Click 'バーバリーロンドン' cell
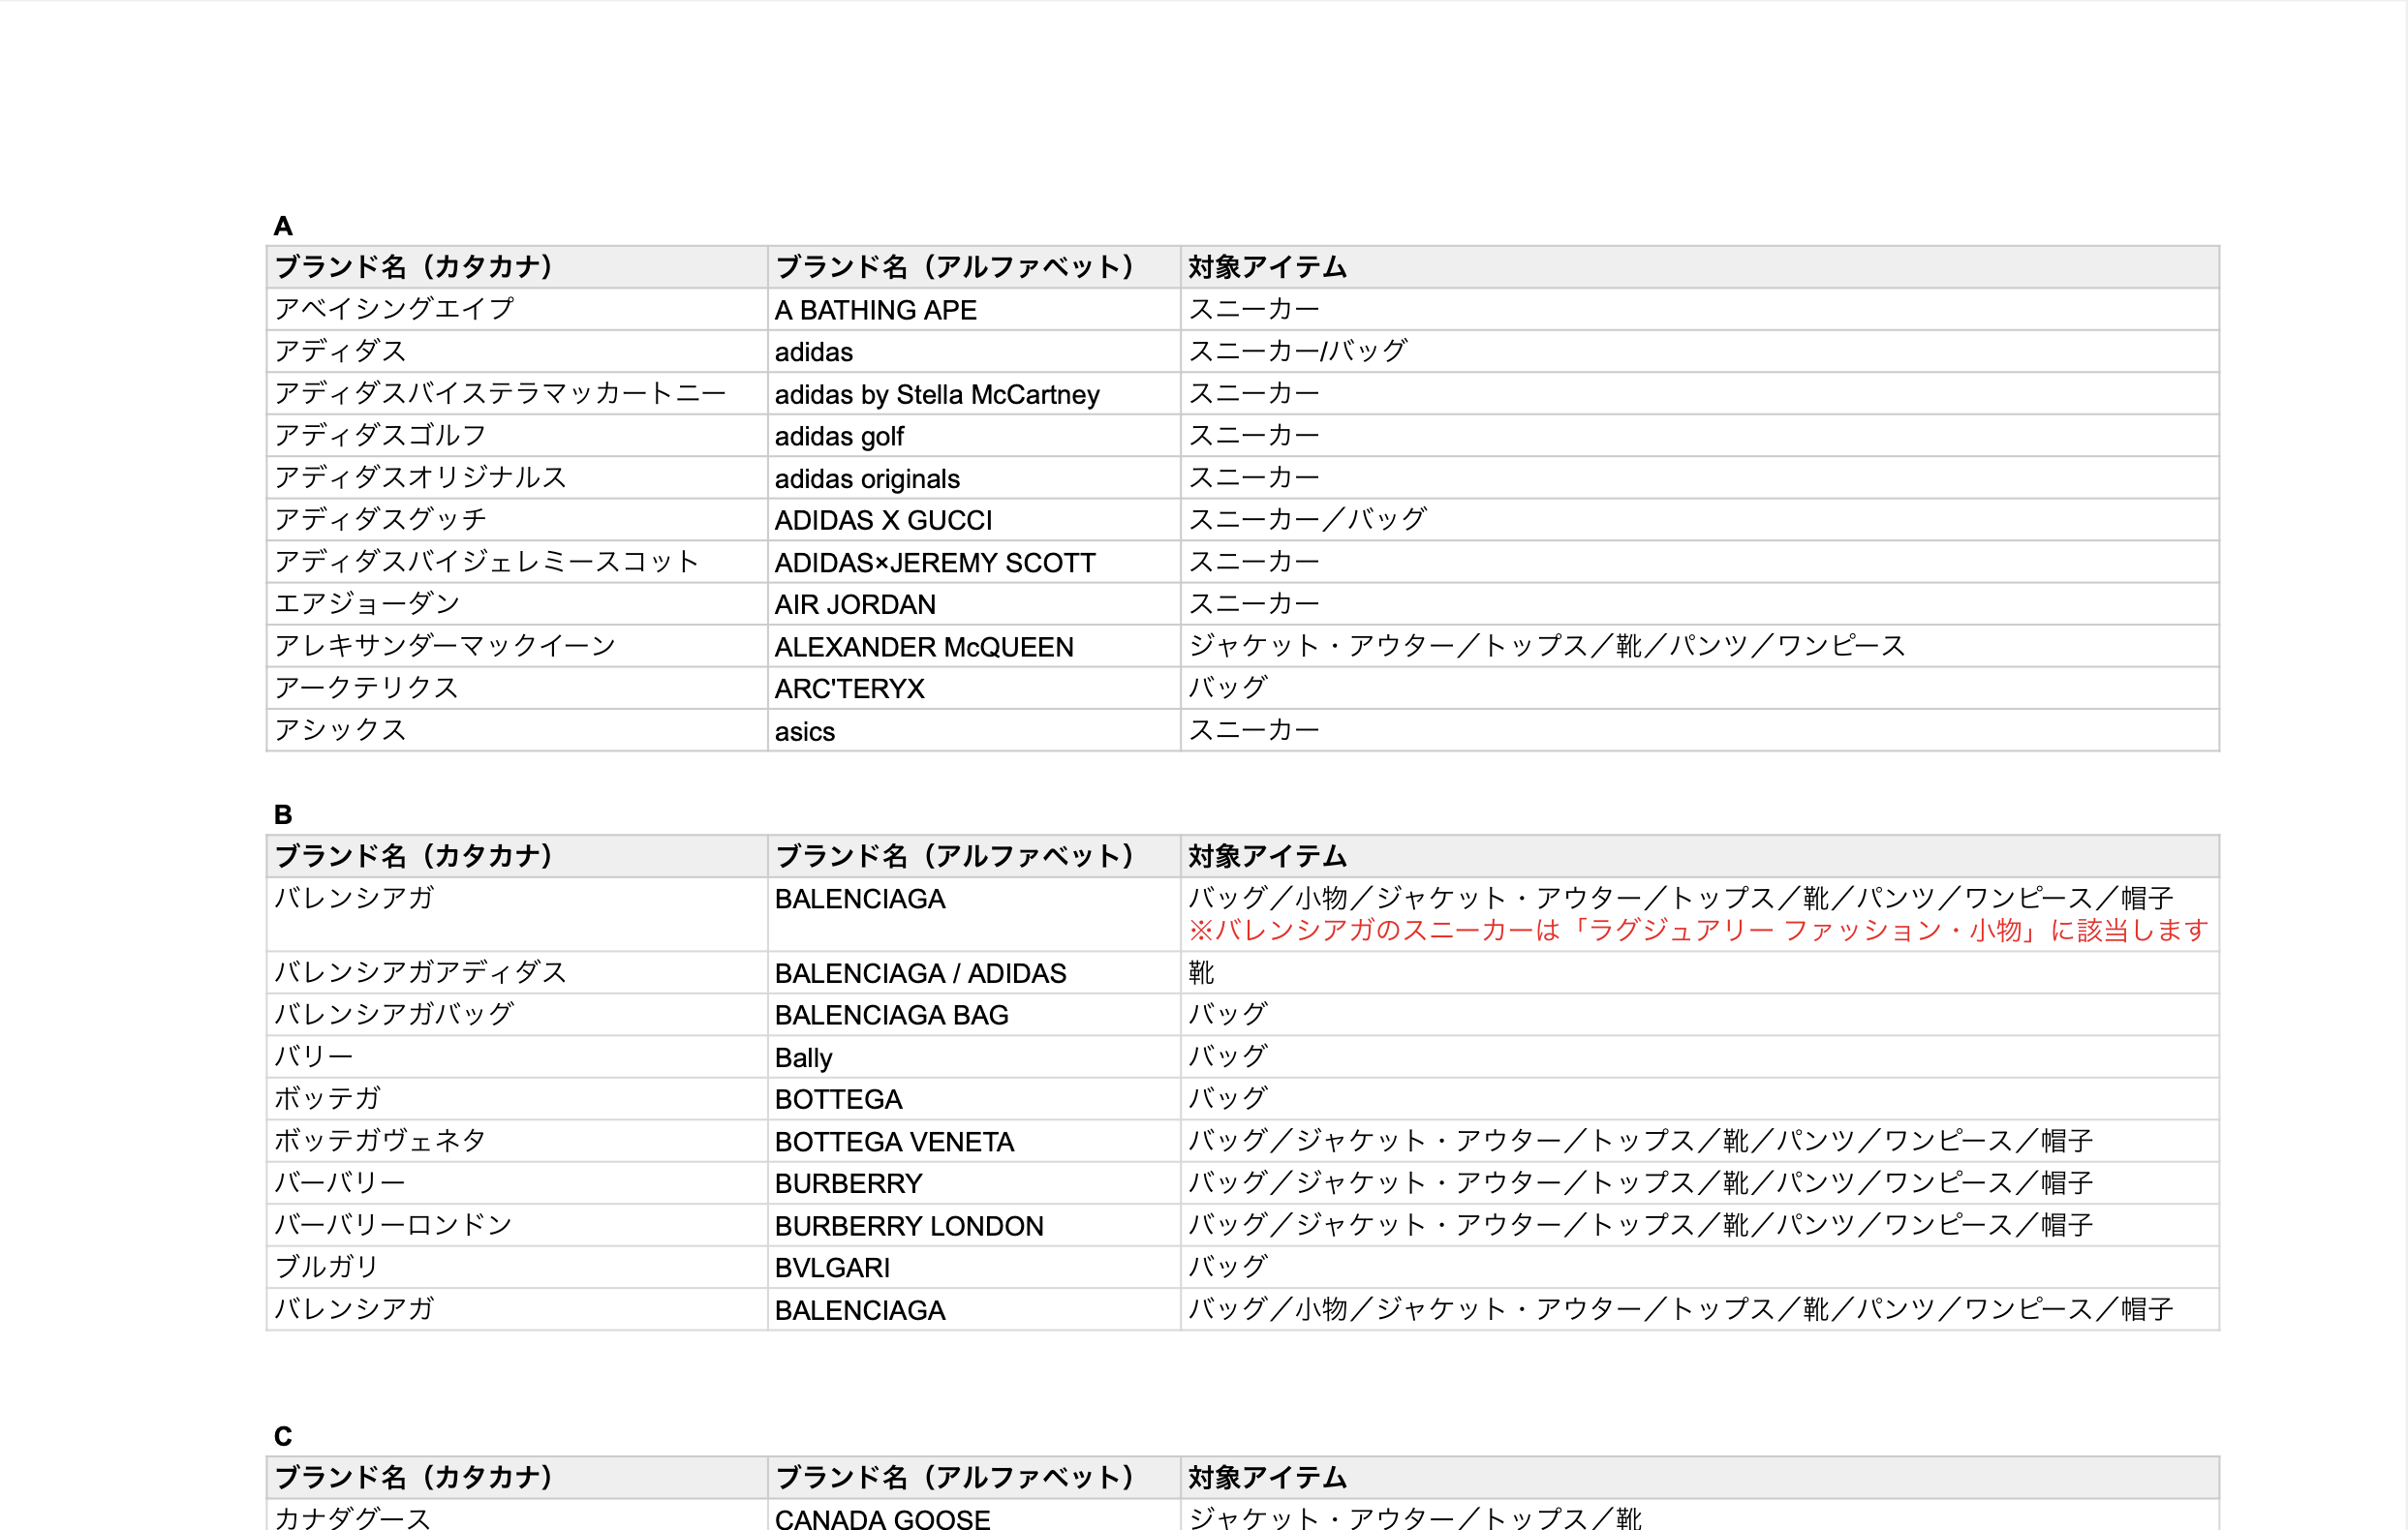 pyautogui.click(x=517, y=1224)
